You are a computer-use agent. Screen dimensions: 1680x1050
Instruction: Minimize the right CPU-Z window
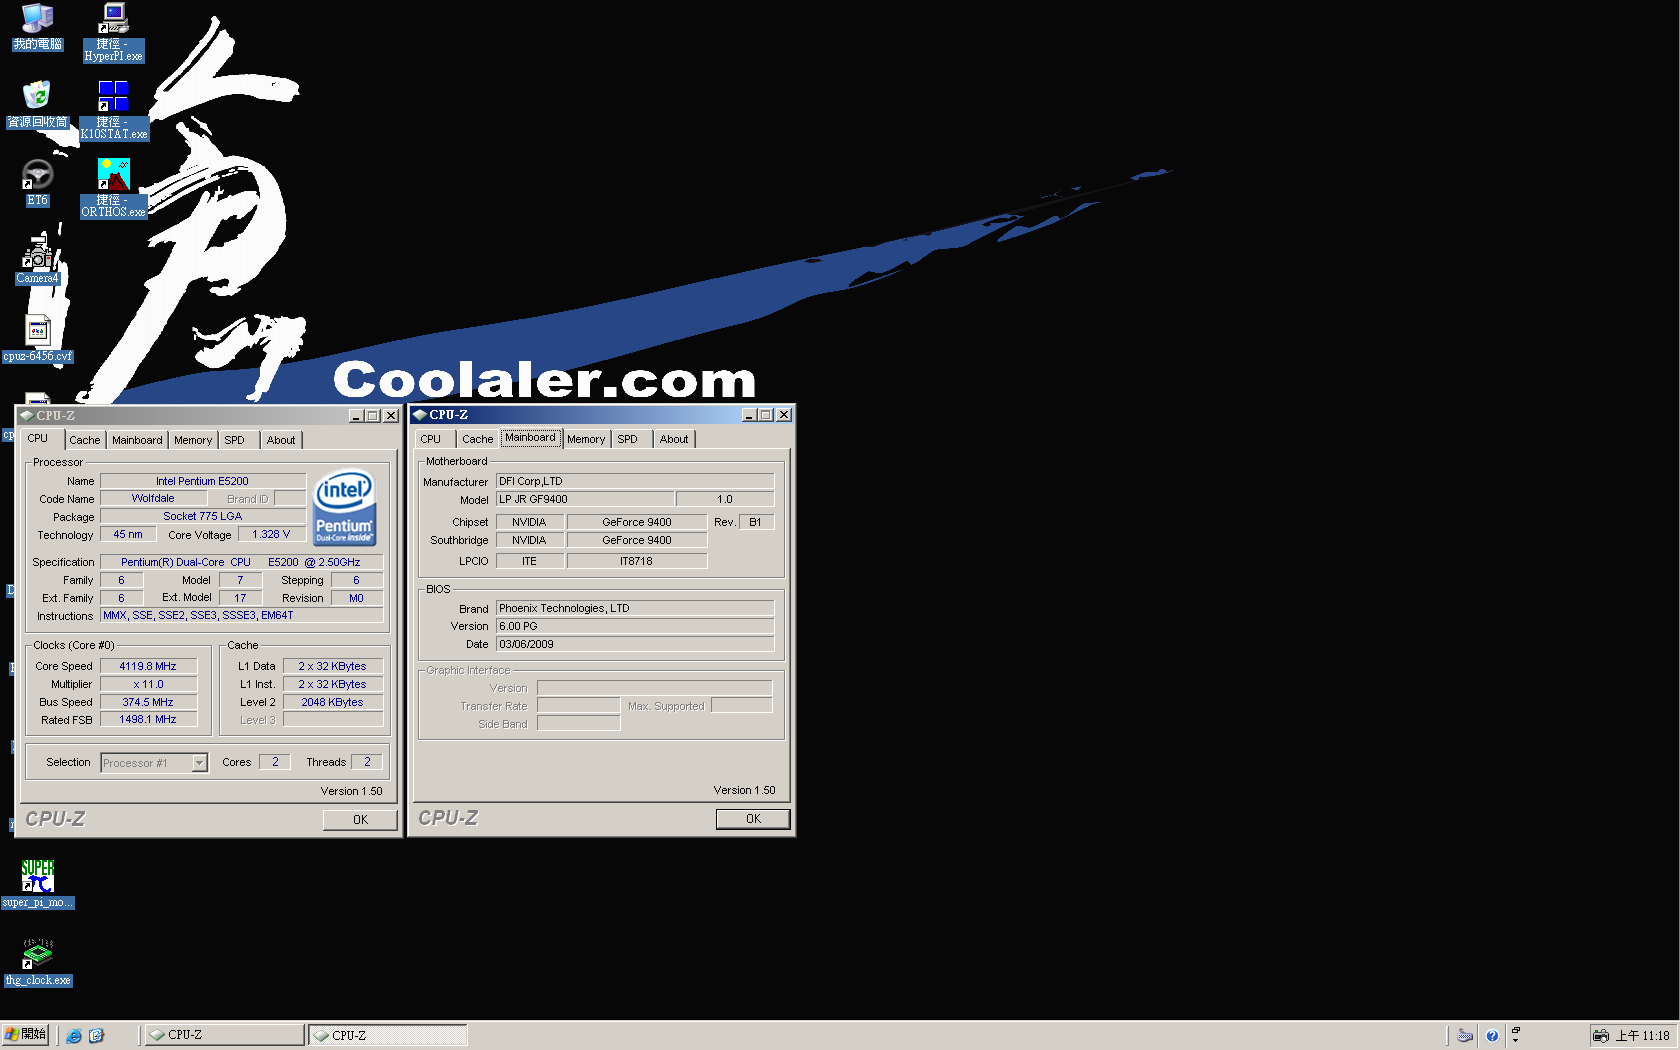click(749, 414)
